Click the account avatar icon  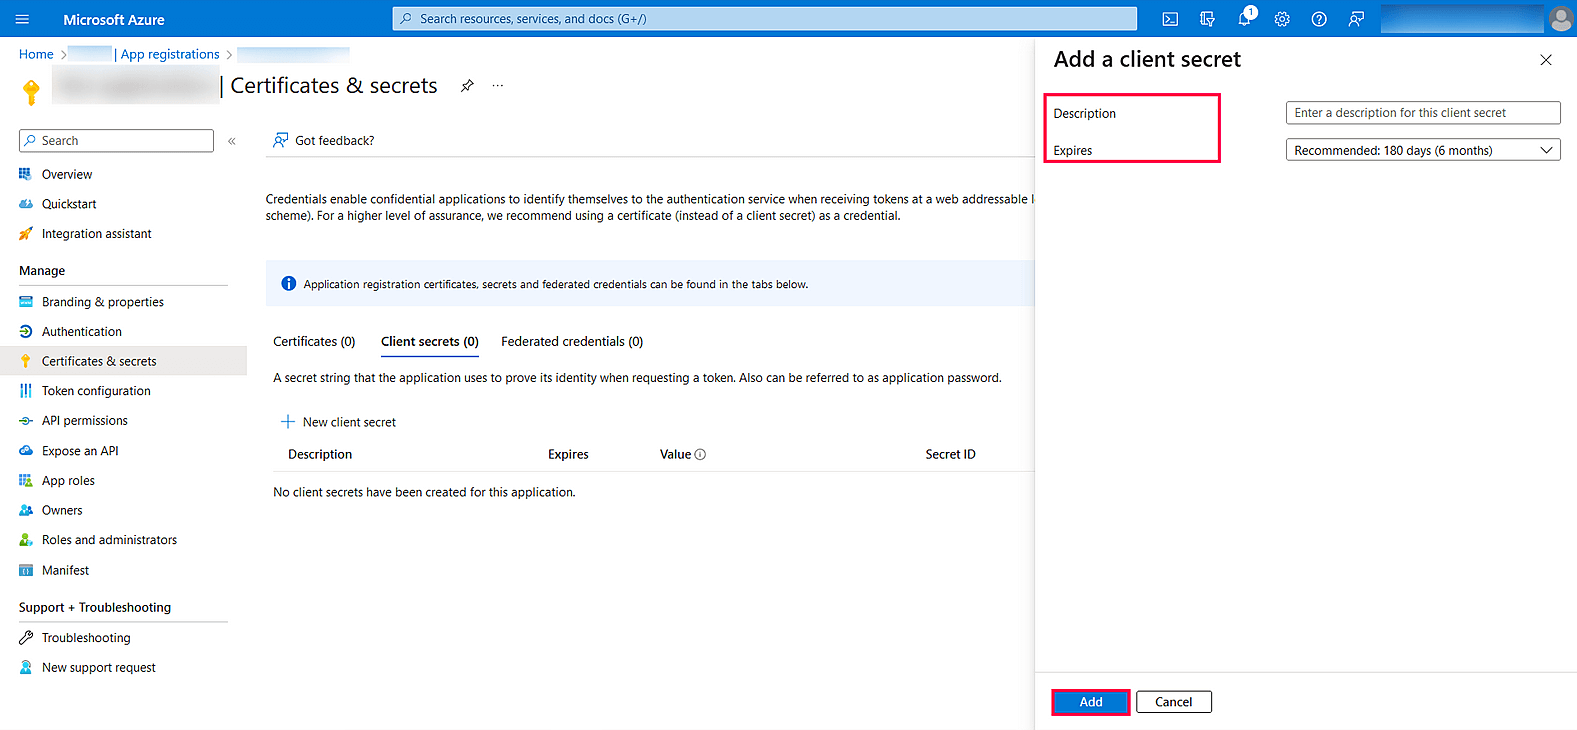coord(1560,19)
